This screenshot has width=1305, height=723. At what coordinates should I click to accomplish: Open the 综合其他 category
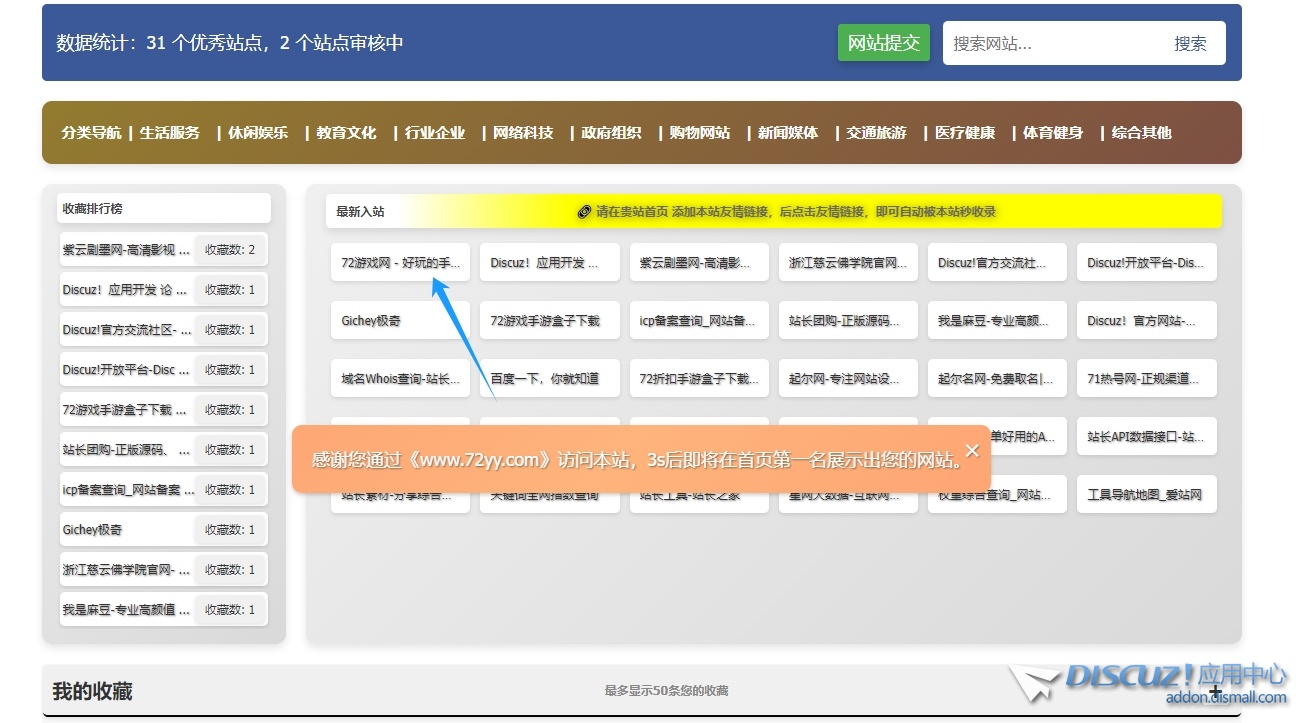pos(1141,133)
